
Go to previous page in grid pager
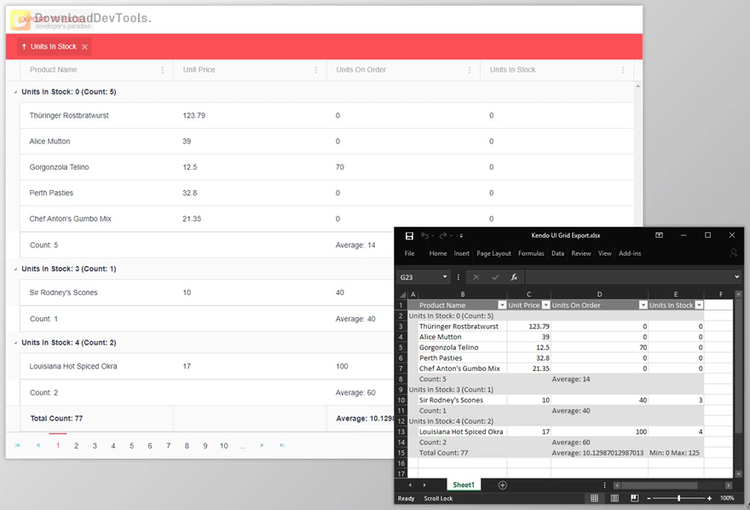click(38, 445)
